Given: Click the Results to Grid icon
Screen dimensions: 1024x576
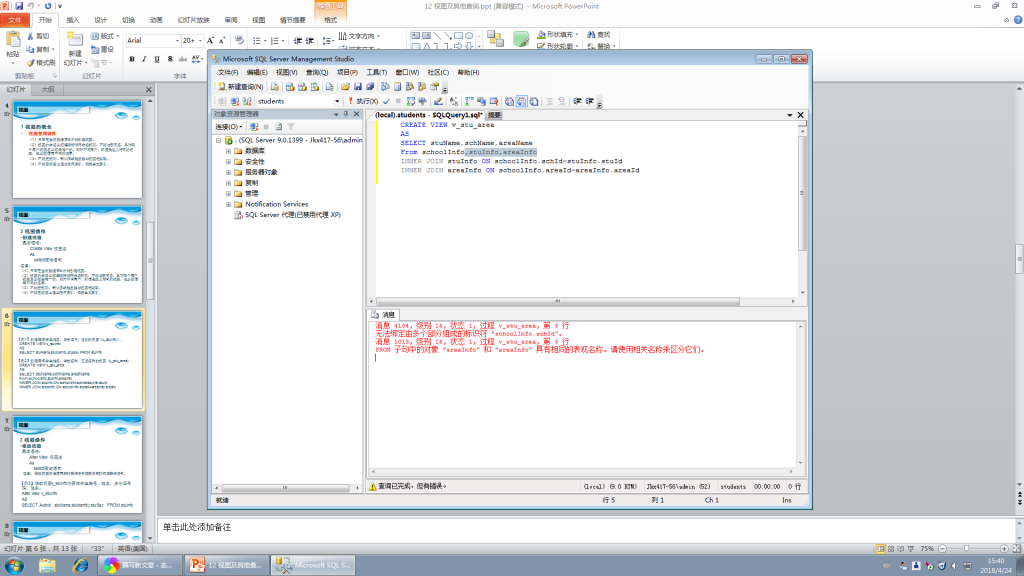Looking at the screenshot, I should click(521, 101).
